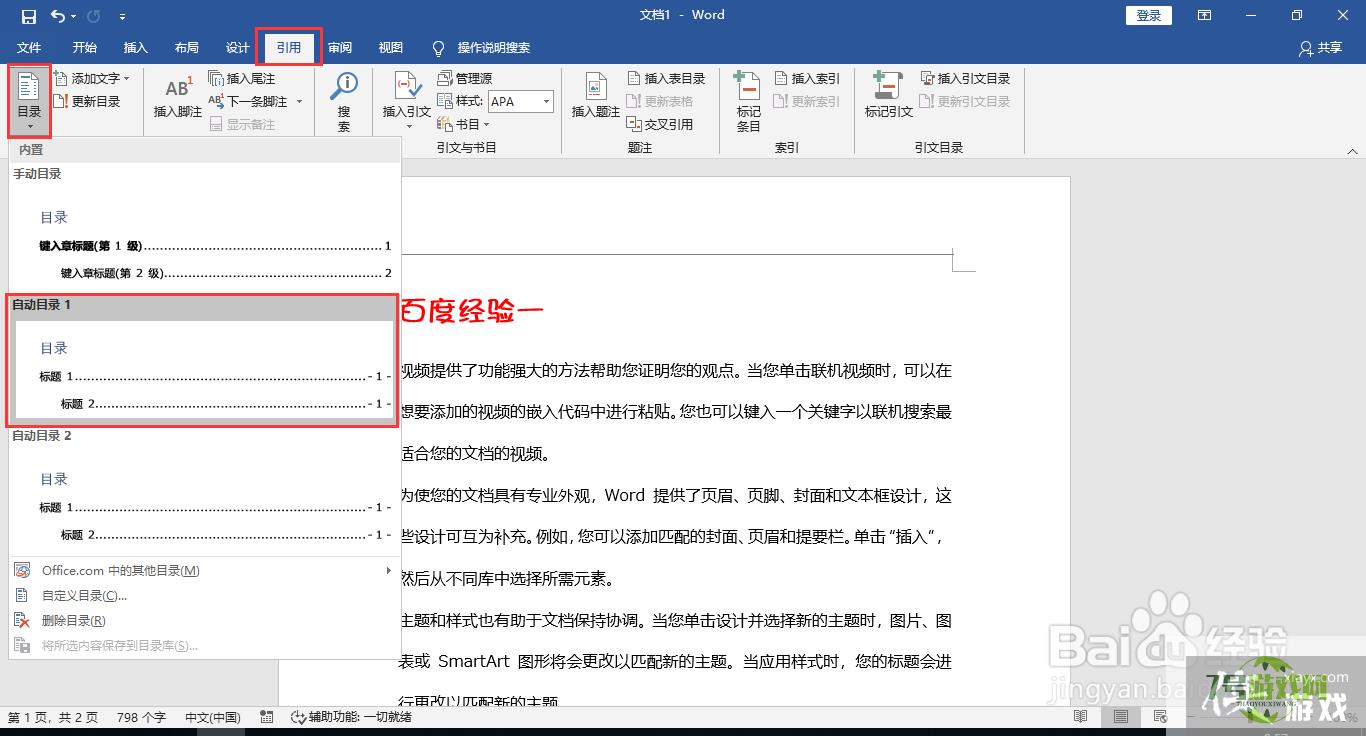Click 更新目录 (Update Table)
1366x736 pixels.
tap(87, 101)
